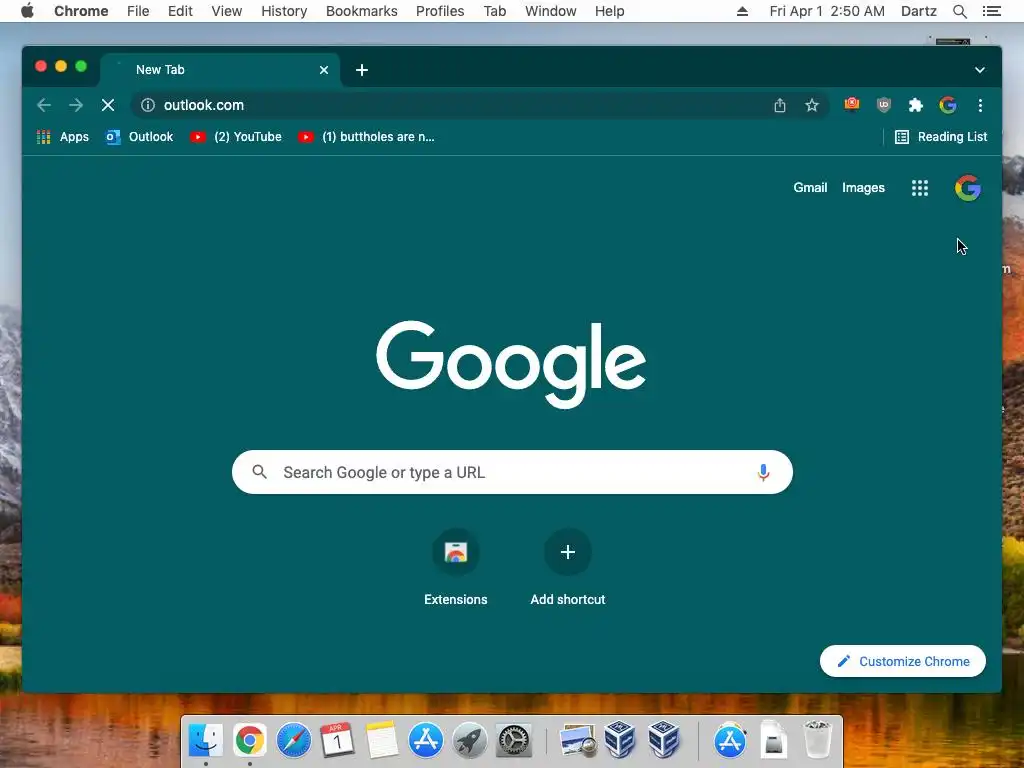
Task: Bookmark this tab with the star icon
Action: [812, 105]
